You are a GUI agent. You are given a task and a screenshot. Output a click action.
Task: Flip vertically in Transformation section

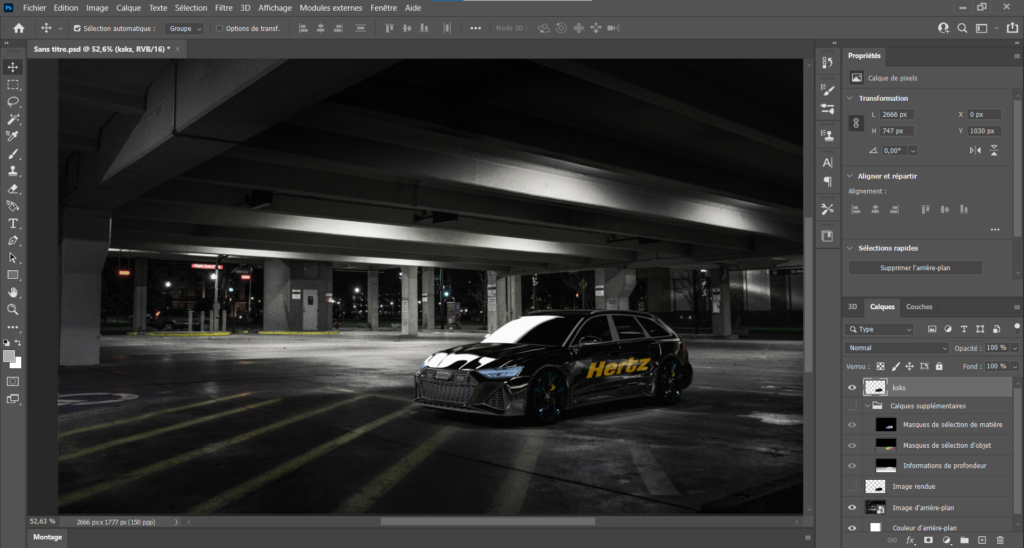(x=993, y=150)
